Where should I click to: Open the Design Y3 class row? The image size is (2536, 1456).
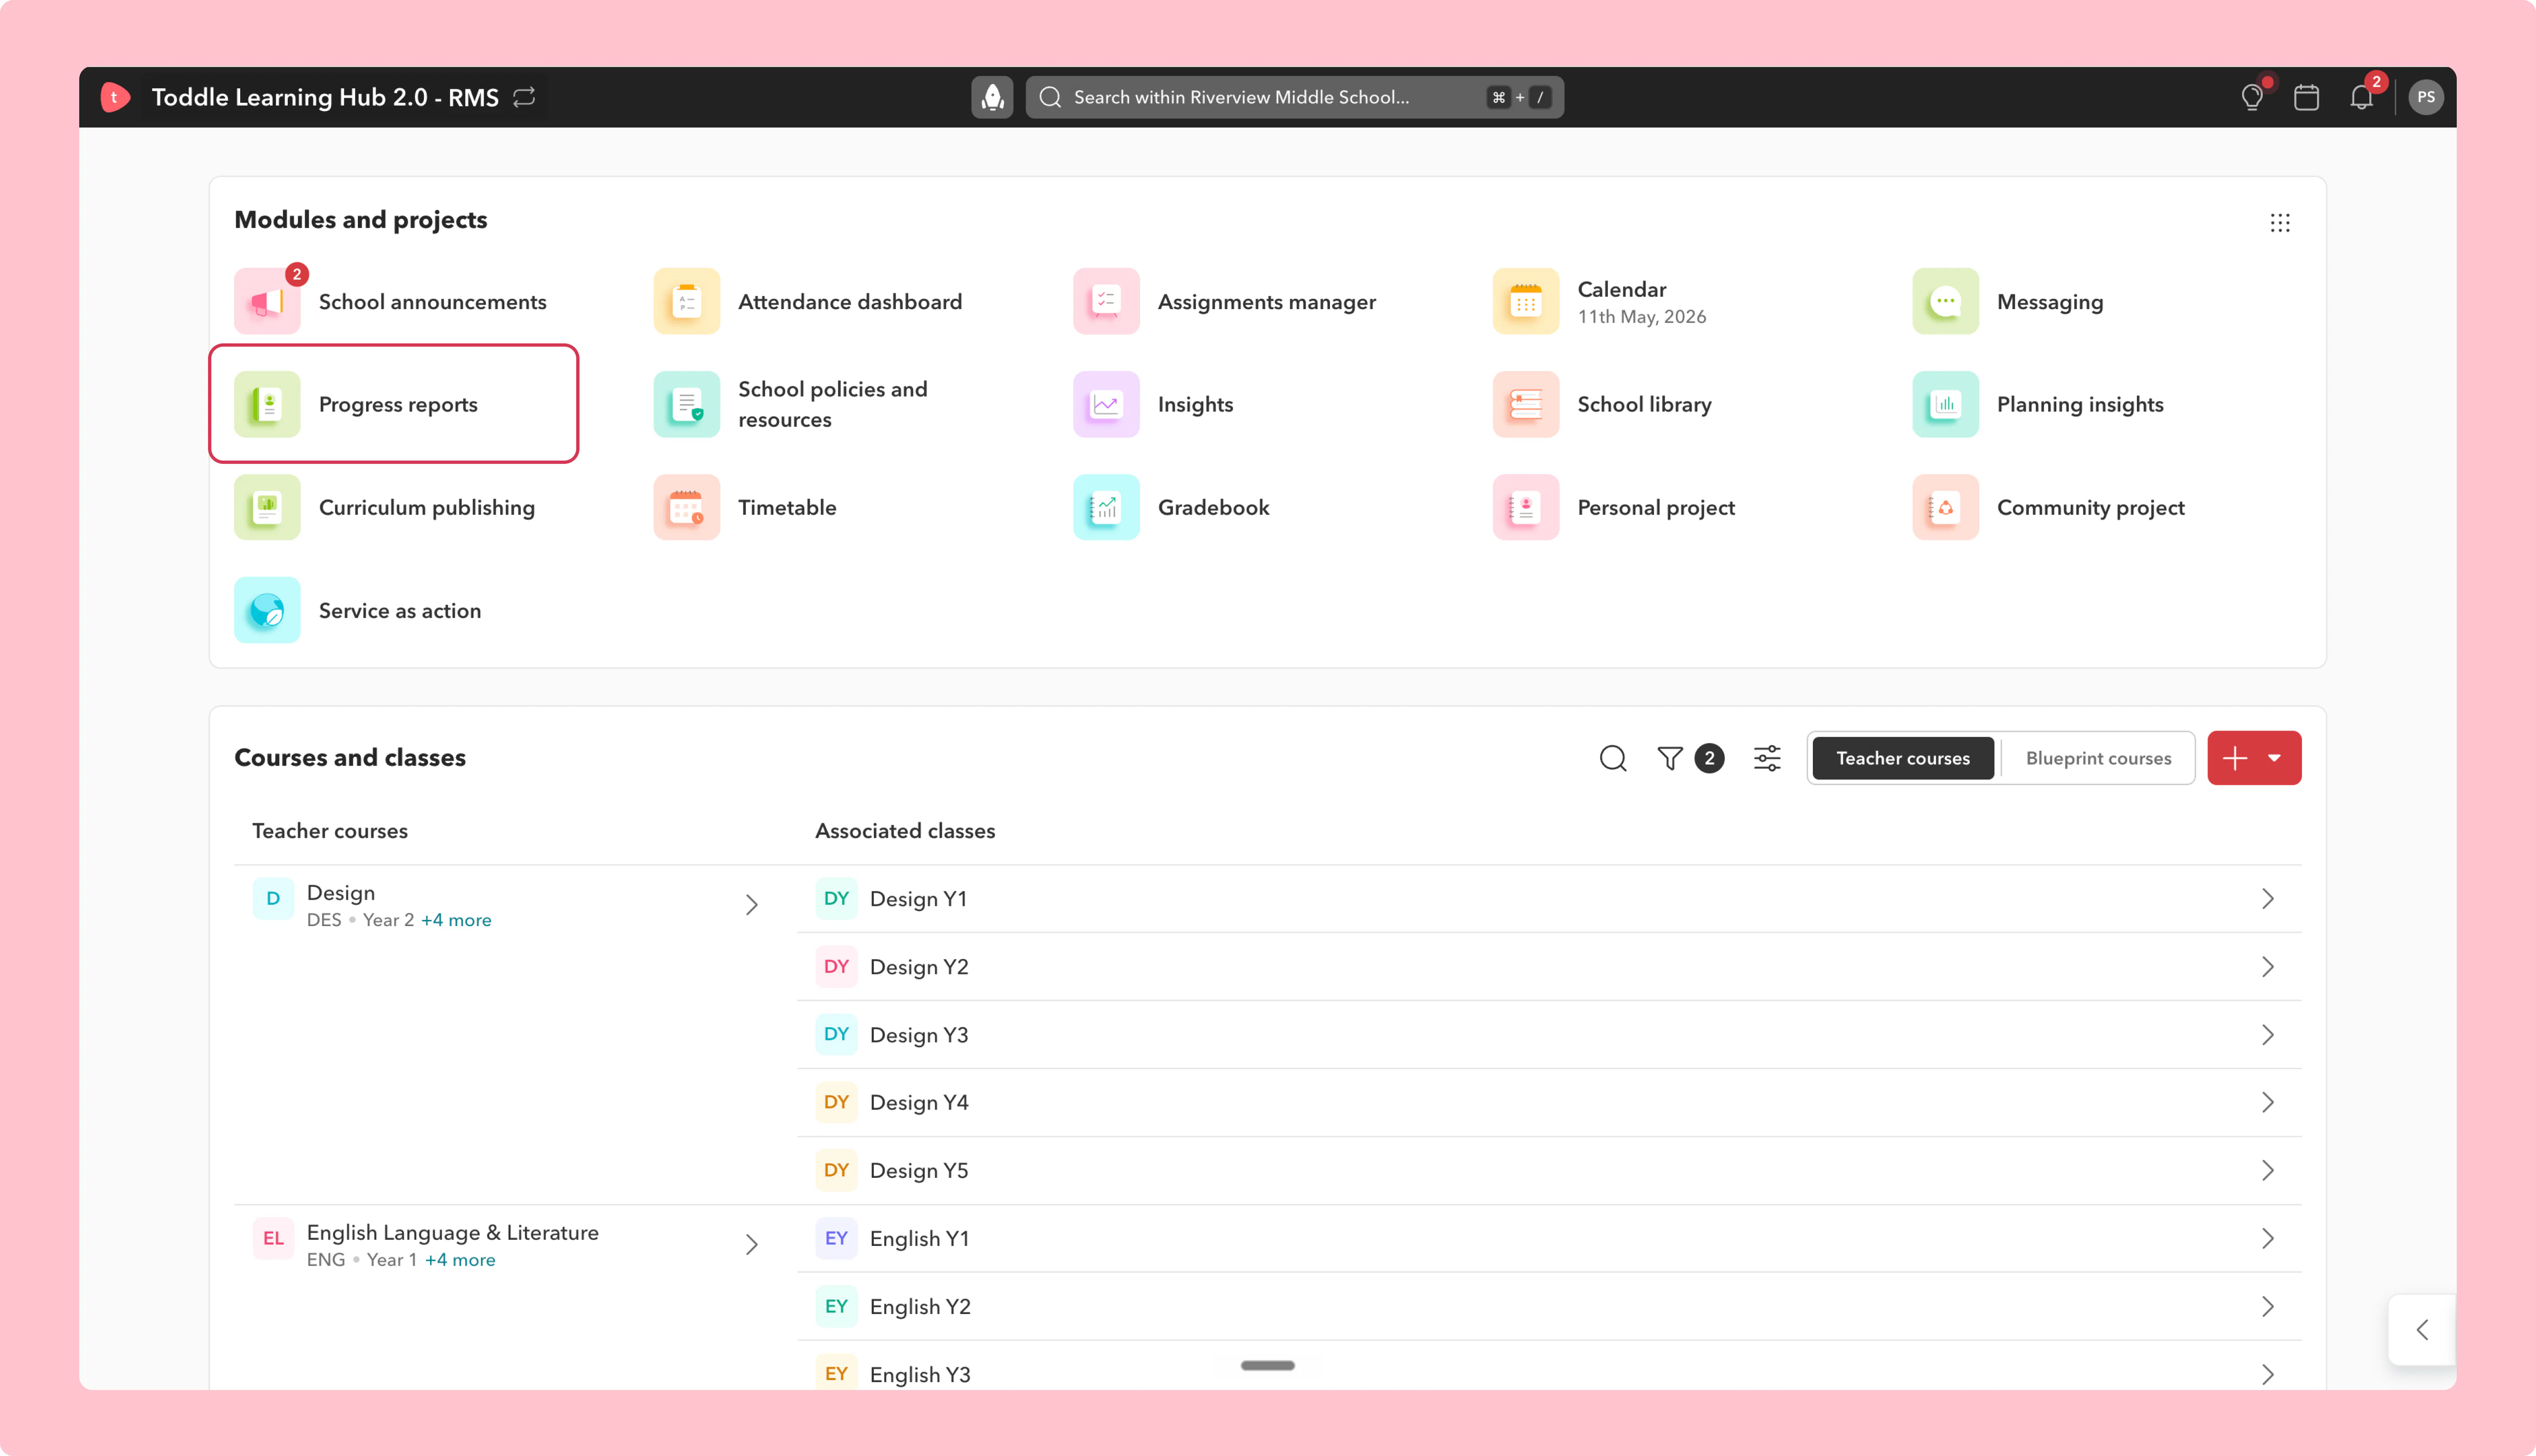[x=1548, y=1035]
